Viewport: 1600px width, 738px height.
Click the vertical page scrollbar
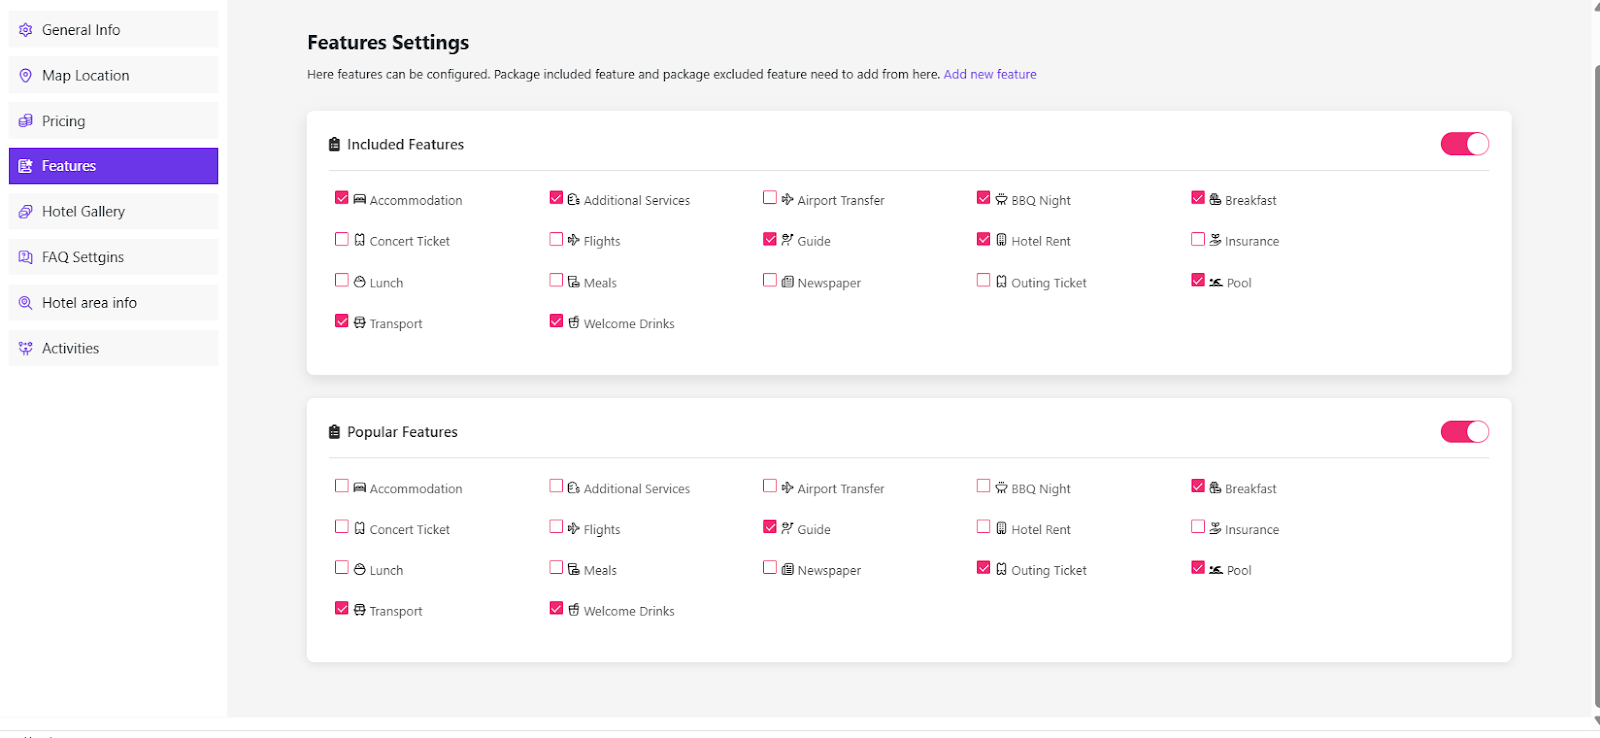coord(1595,380)
